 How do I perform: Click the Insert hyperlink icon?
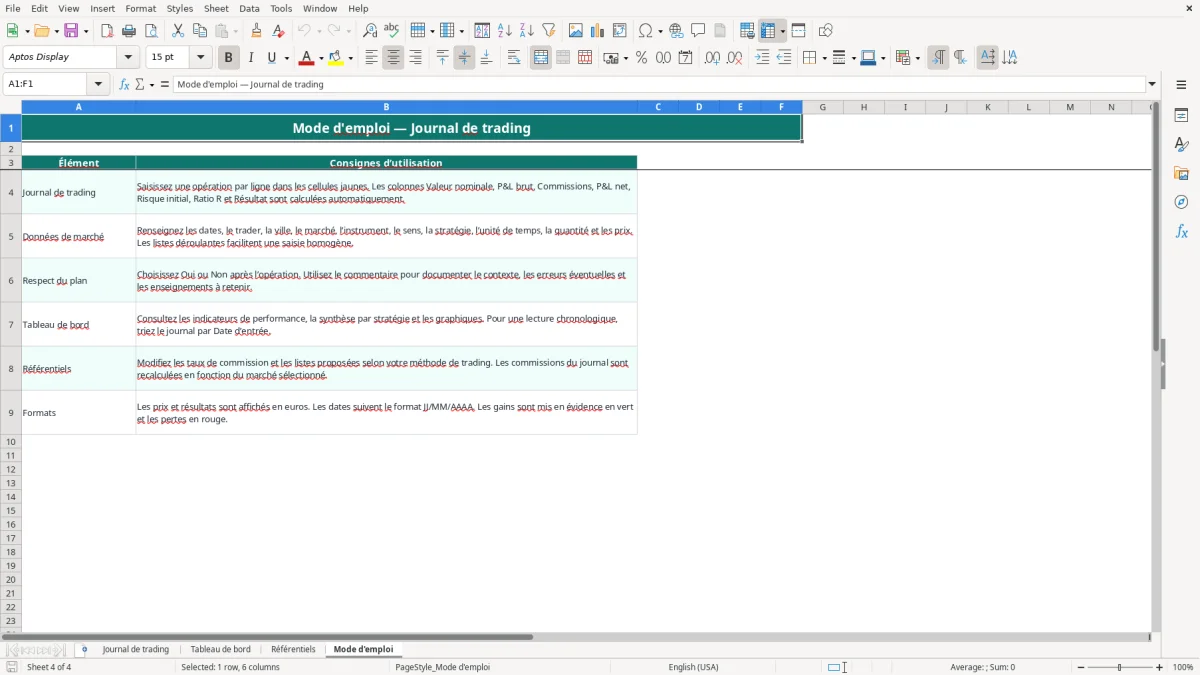[676, 31]
